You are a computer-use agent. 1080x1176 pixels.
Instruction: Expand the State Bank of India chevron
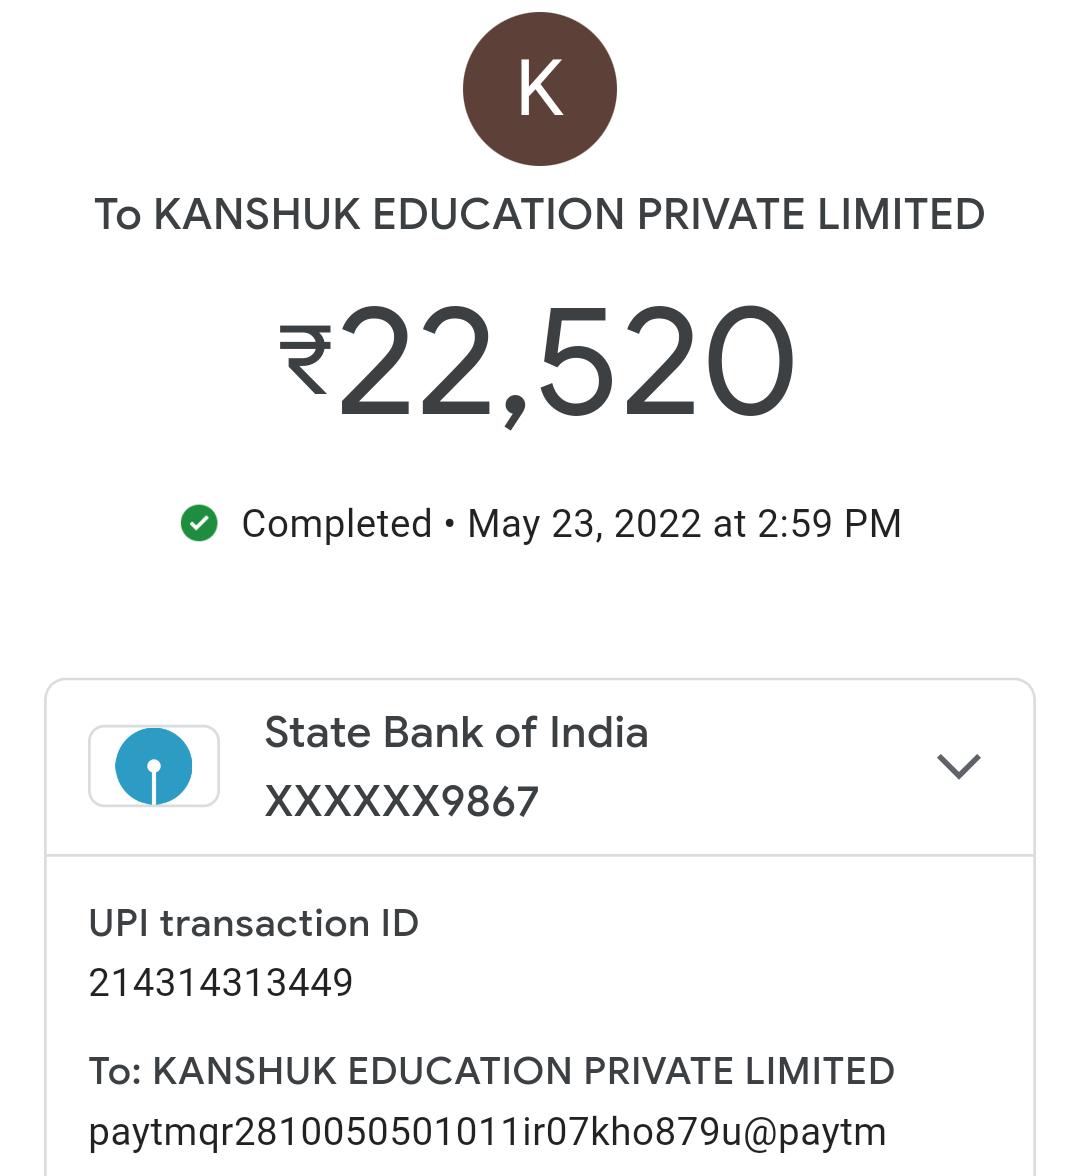(958, 766)
